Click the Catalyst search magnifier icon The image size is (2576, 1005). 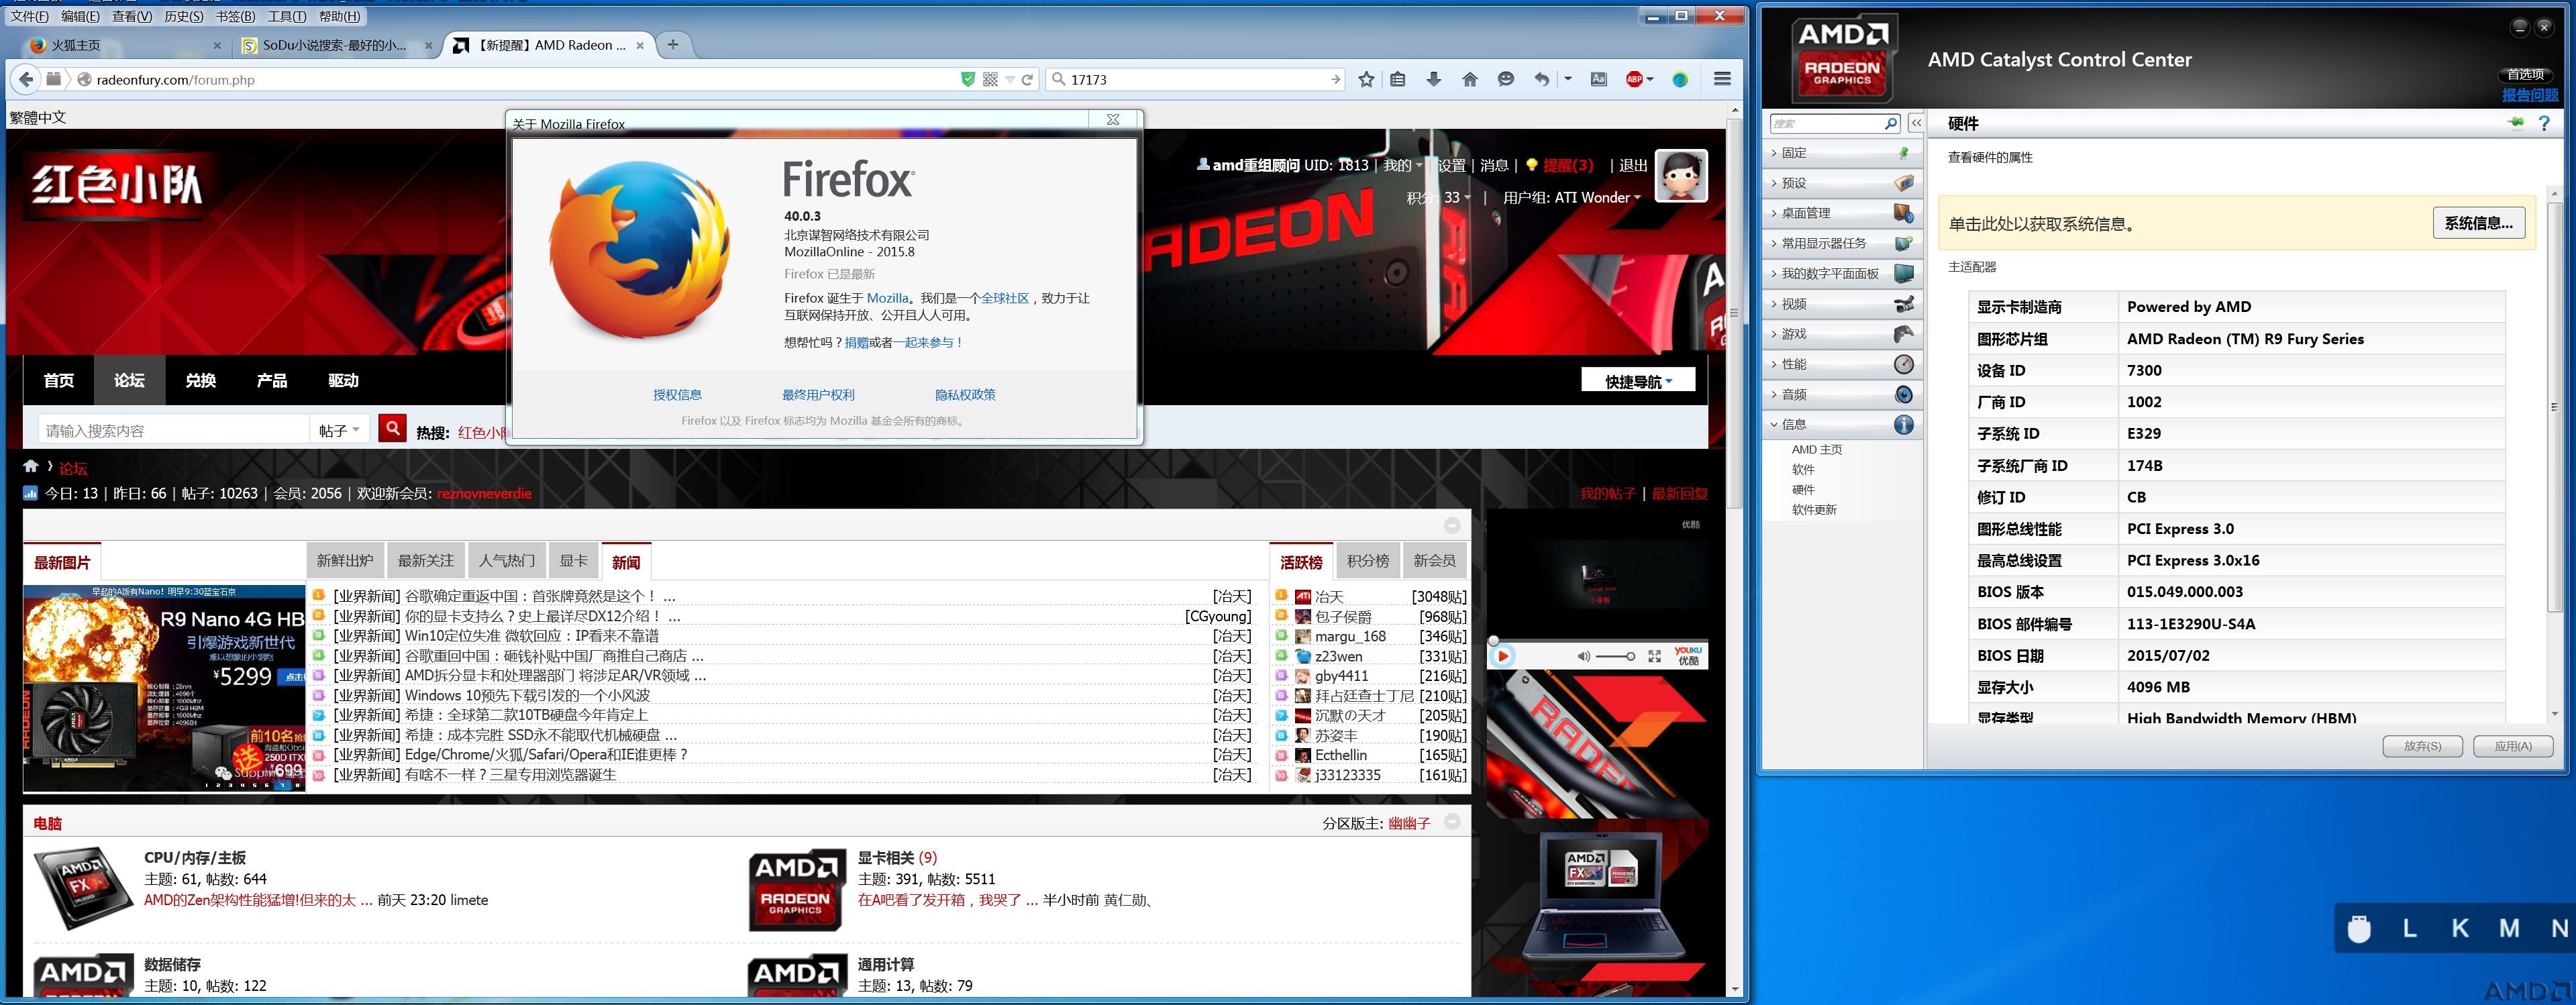coord(1890,123)
